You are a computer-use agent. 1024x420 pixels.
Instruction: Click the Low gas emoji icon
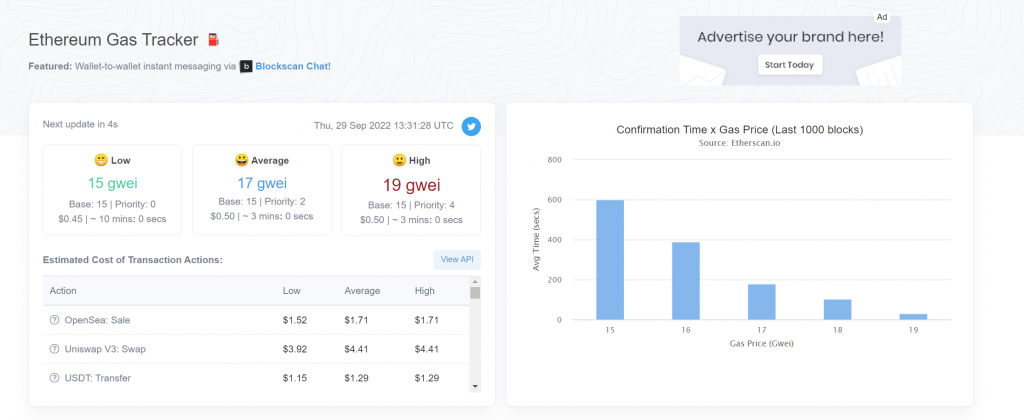click(x=101, y=160)
